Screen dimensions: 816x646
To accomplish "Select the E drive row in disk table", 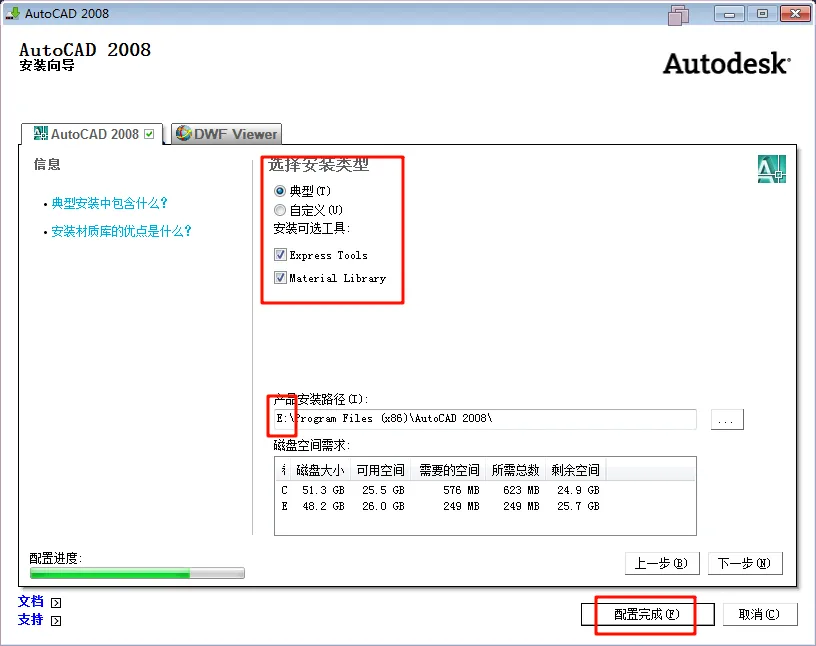I will 485,506.
